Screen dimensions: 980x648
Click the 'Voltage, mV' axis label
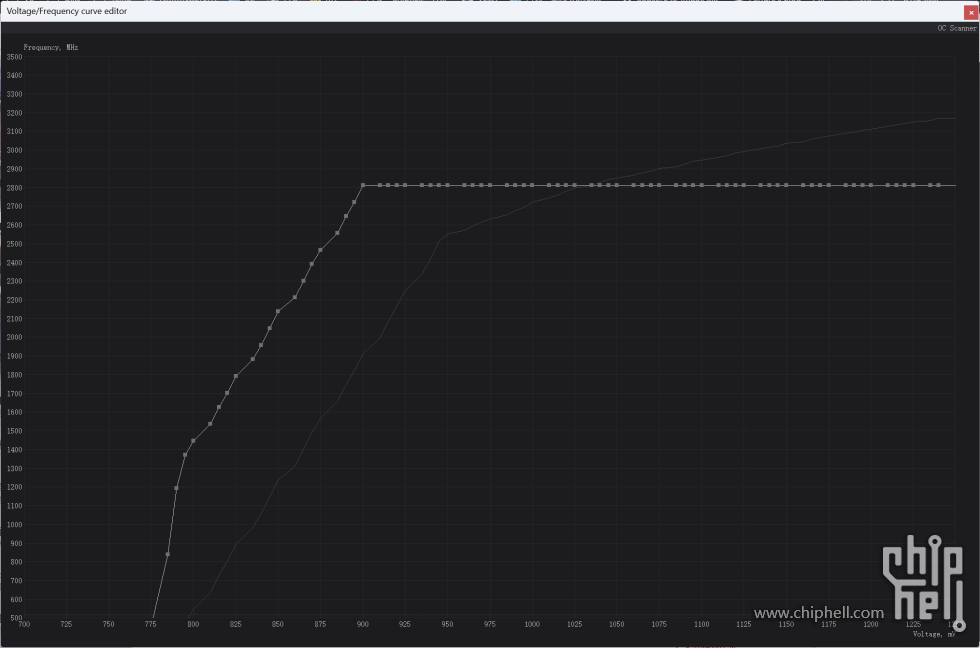[934, 634]
